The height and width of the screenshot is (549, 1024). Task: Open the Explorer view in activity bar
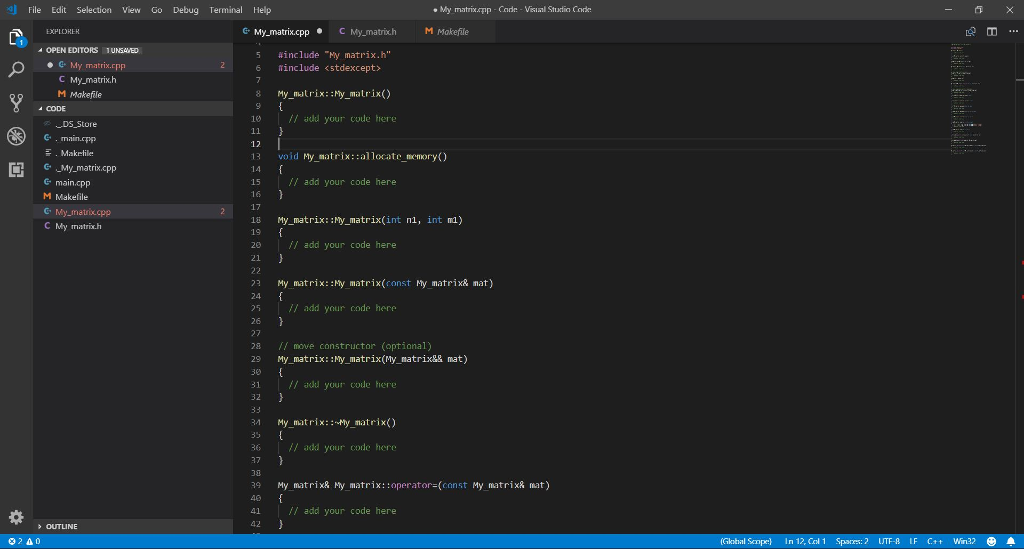pos(16,37)
